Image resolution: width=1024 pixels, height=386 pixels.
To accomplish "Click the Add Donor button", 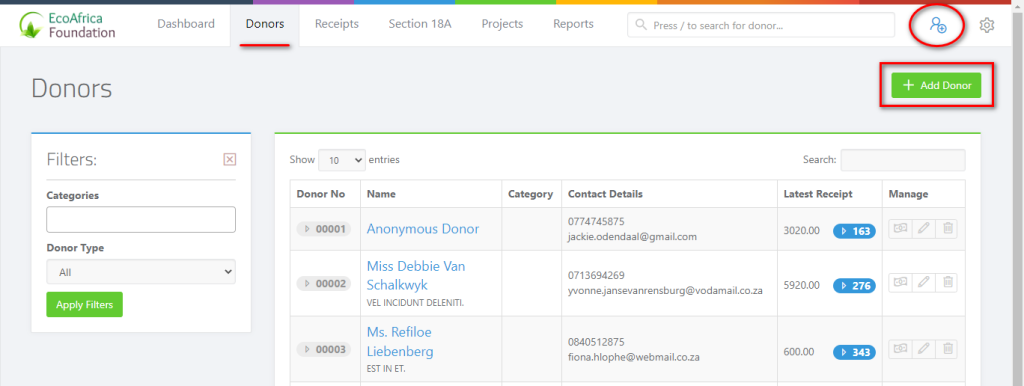I will click(x=936, y=86).
